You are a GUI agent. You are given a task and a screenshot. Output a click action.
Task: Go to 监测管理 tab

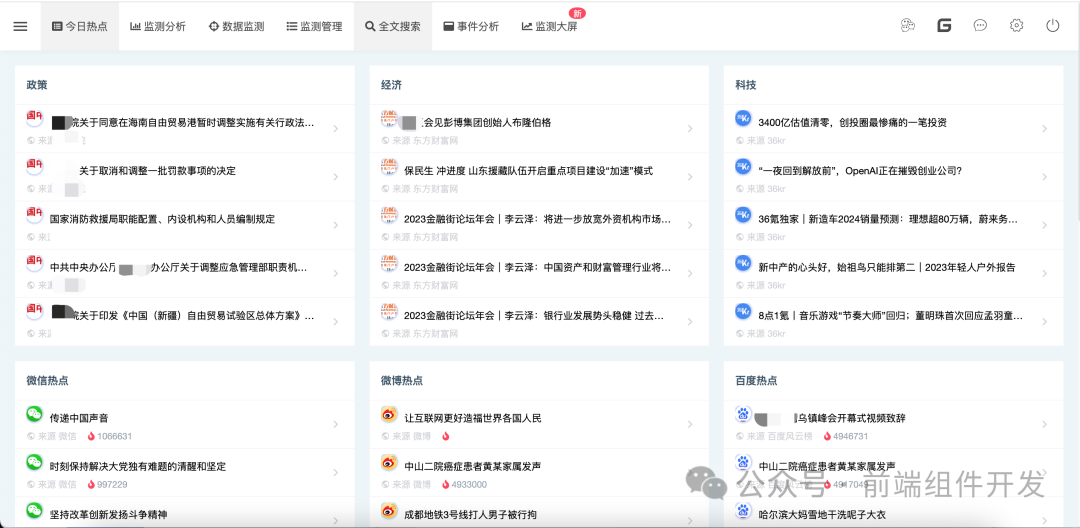tap(314, 26)
